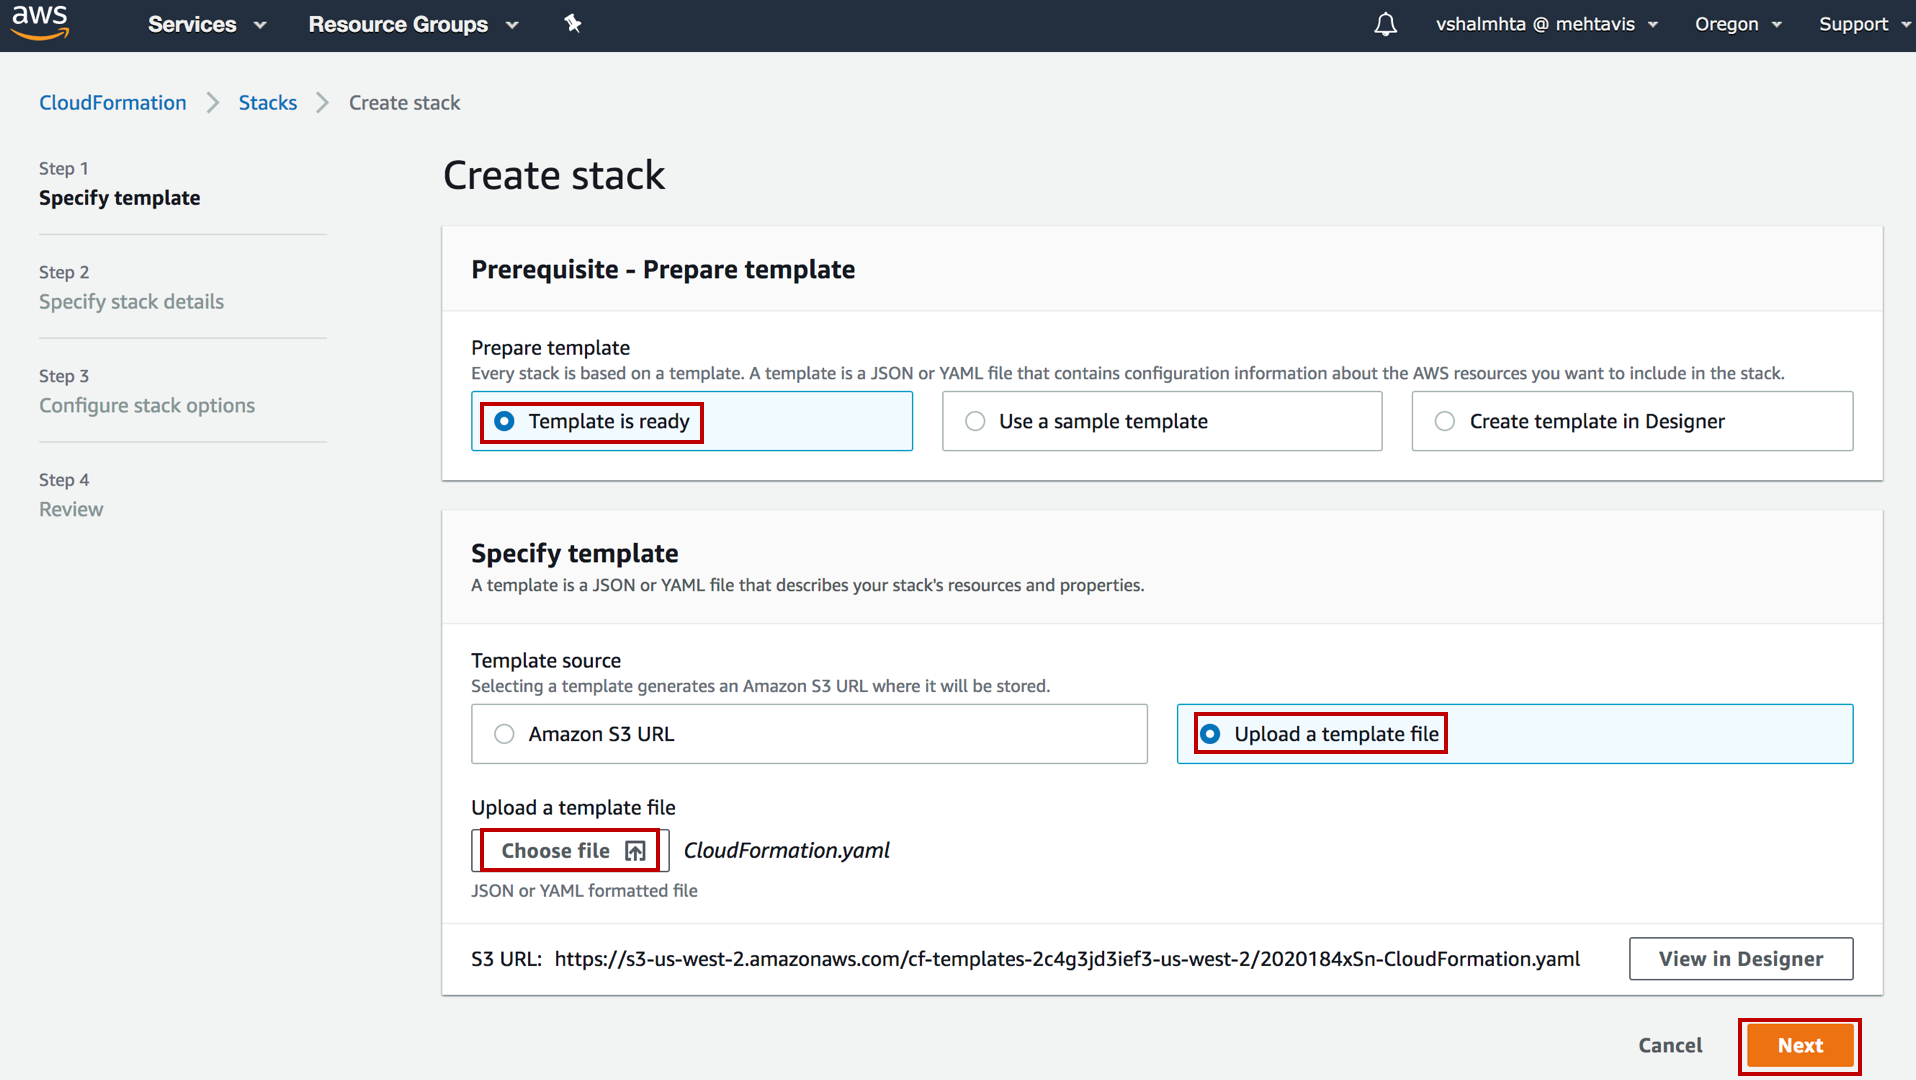Select Step 1 Specify template
Image resolution: width=1916 pixels, height=1080 pixels.
tap(120, 184)
